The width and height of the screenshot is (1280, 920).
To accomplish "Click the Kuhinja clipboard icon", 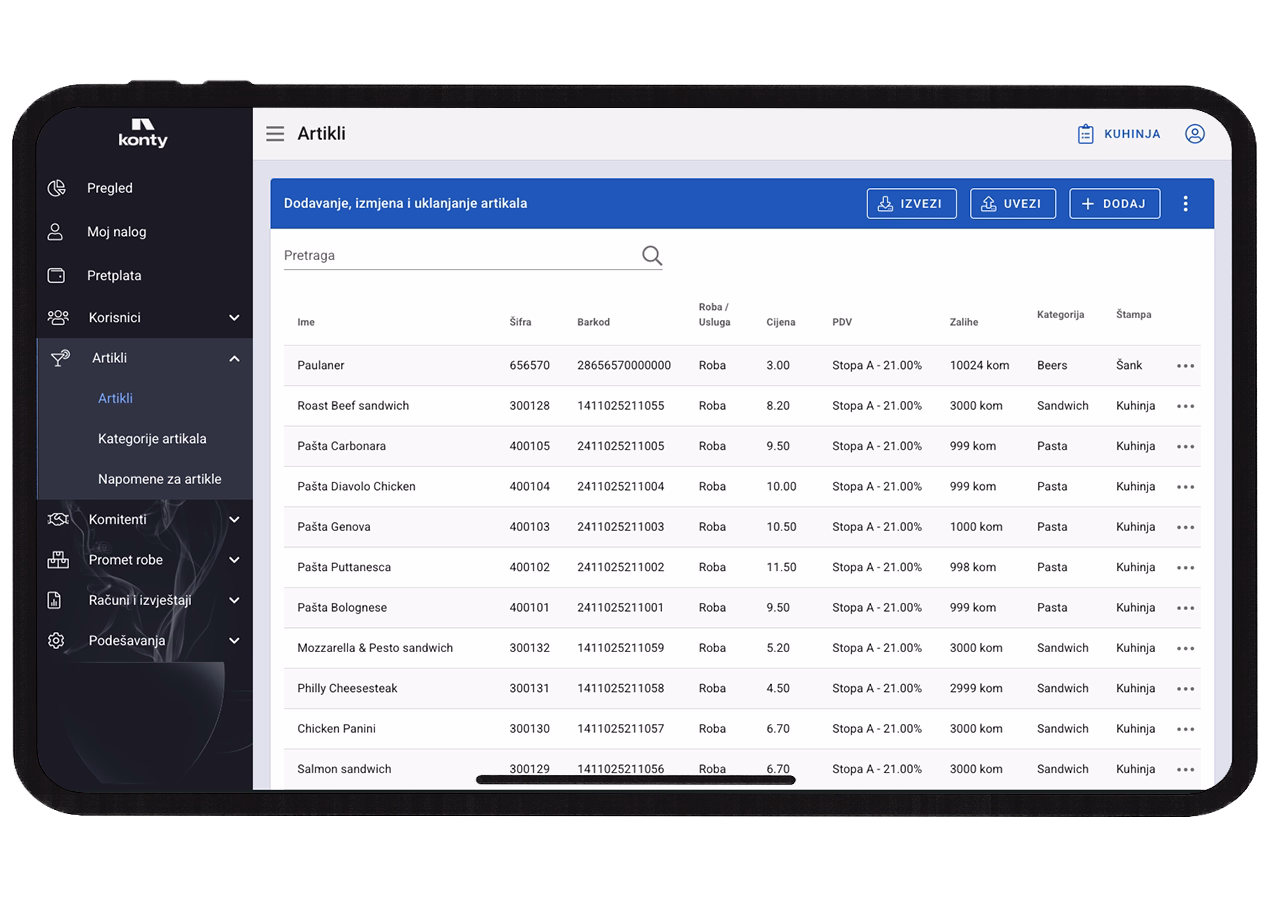I will [1086, 134].
